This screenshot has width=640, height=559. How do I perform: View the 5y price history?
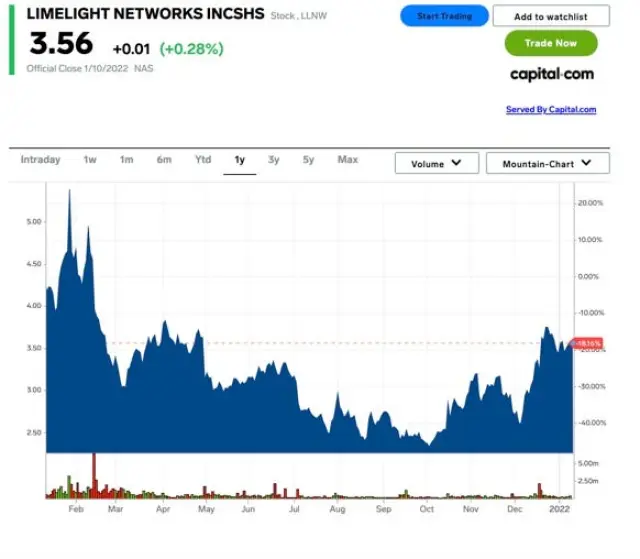point(308,160)
